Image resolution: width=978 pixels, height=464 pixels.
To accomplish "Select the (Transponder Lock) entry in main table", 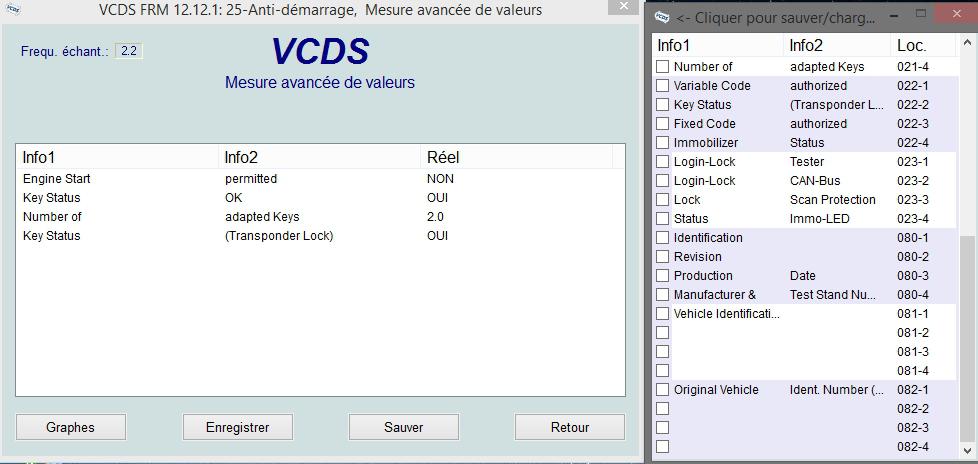I will click(279, 236).
